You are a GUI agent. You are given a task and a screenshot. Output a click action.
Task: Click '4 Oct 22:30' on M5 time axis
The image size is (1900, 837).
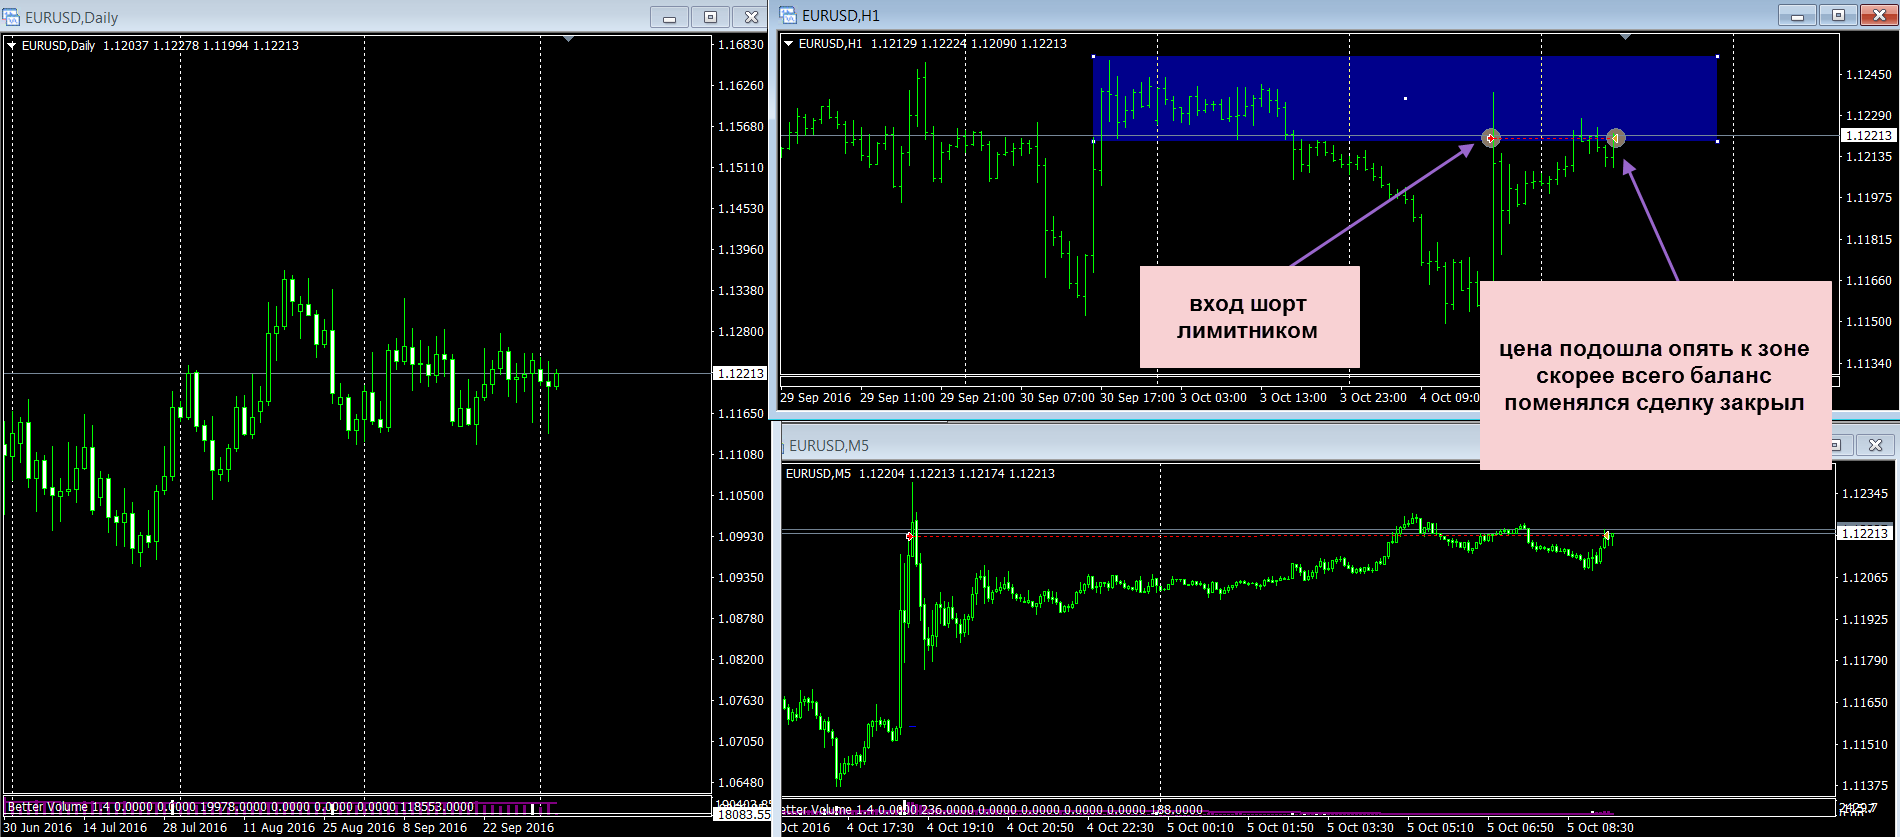coord(1120,828)
